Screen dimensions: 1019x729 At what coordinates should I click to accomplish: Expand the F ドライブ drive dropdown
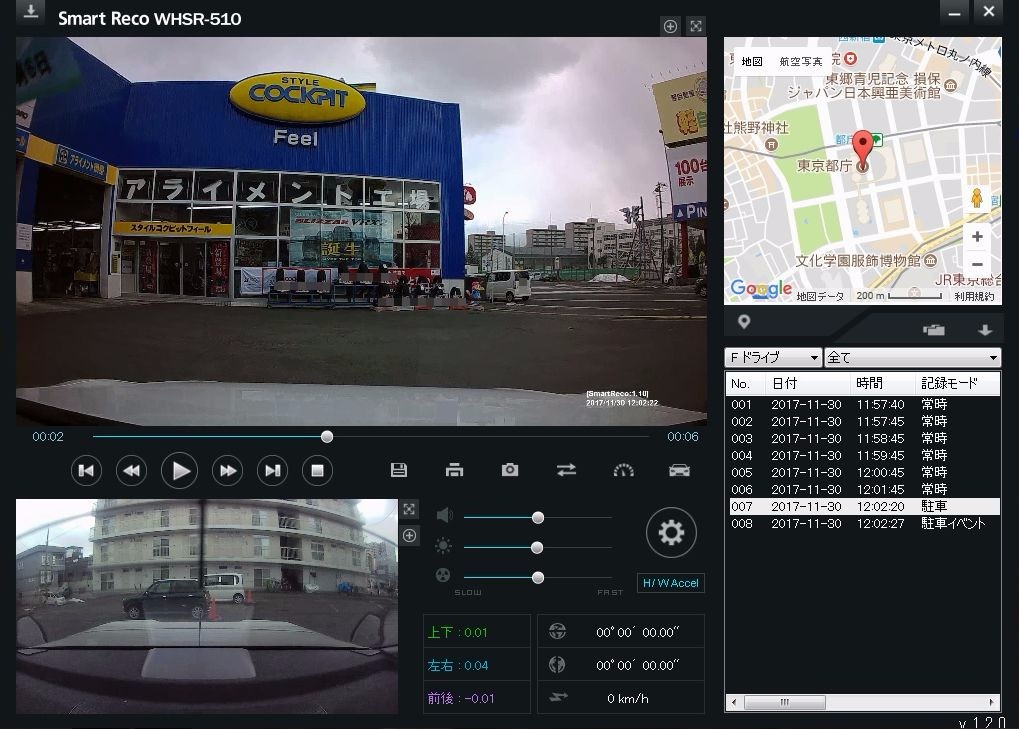pos(773,358)
